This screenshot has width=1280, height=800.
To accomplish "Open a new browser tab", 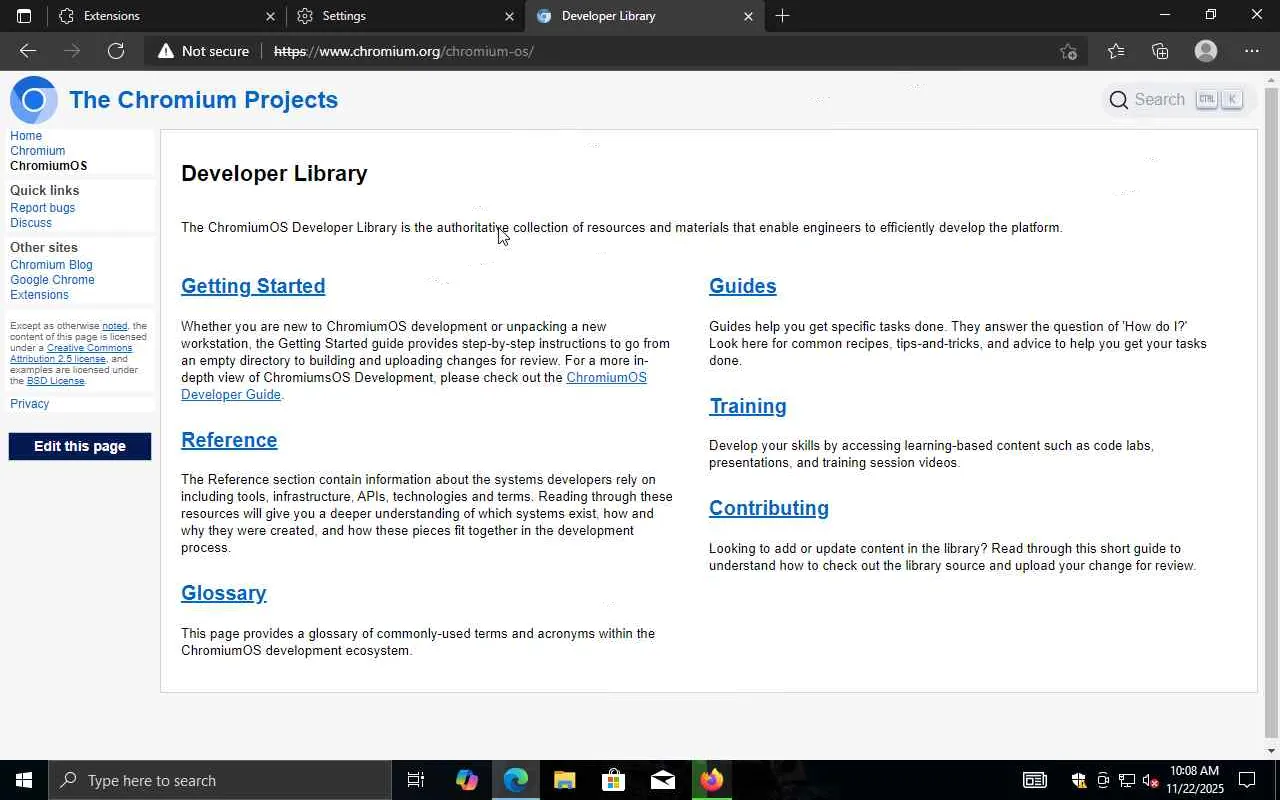I will coord(782,16).
